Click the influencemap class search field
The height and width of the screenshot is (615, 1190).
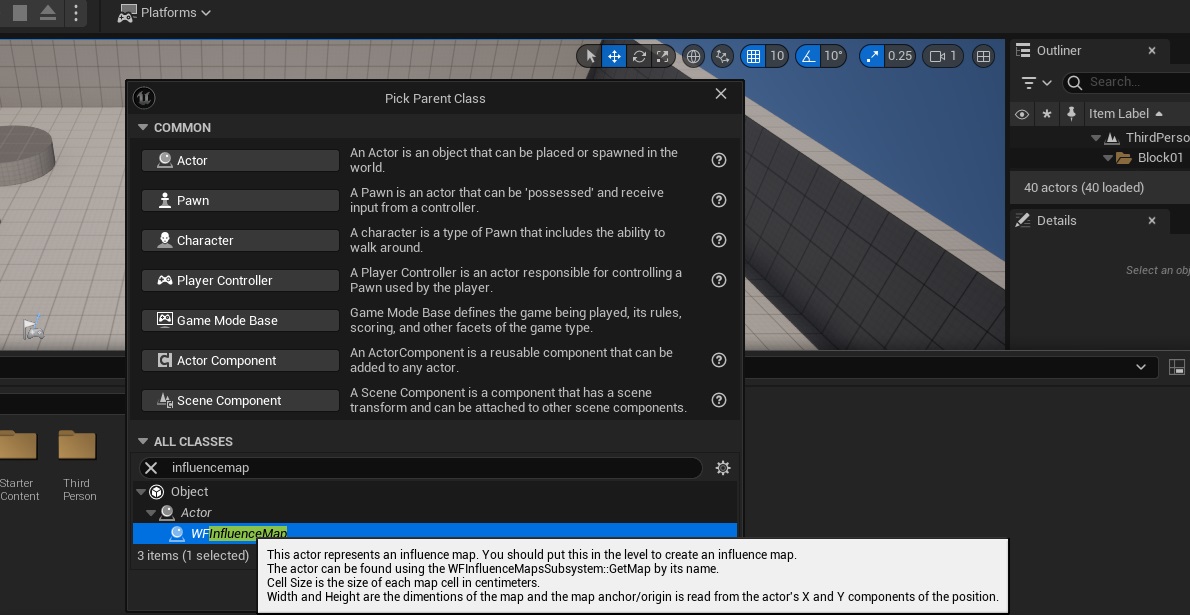point(430,468)
